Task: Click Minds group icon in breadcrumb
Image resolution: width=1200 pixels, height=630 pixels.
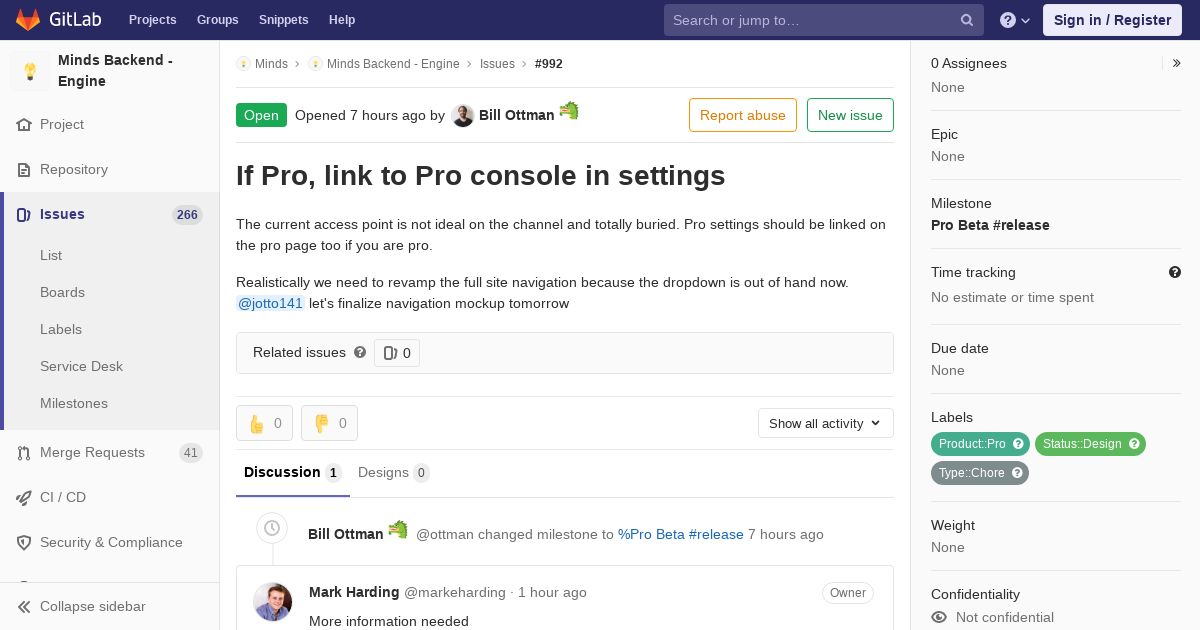Action: click(x=243, y=63)
